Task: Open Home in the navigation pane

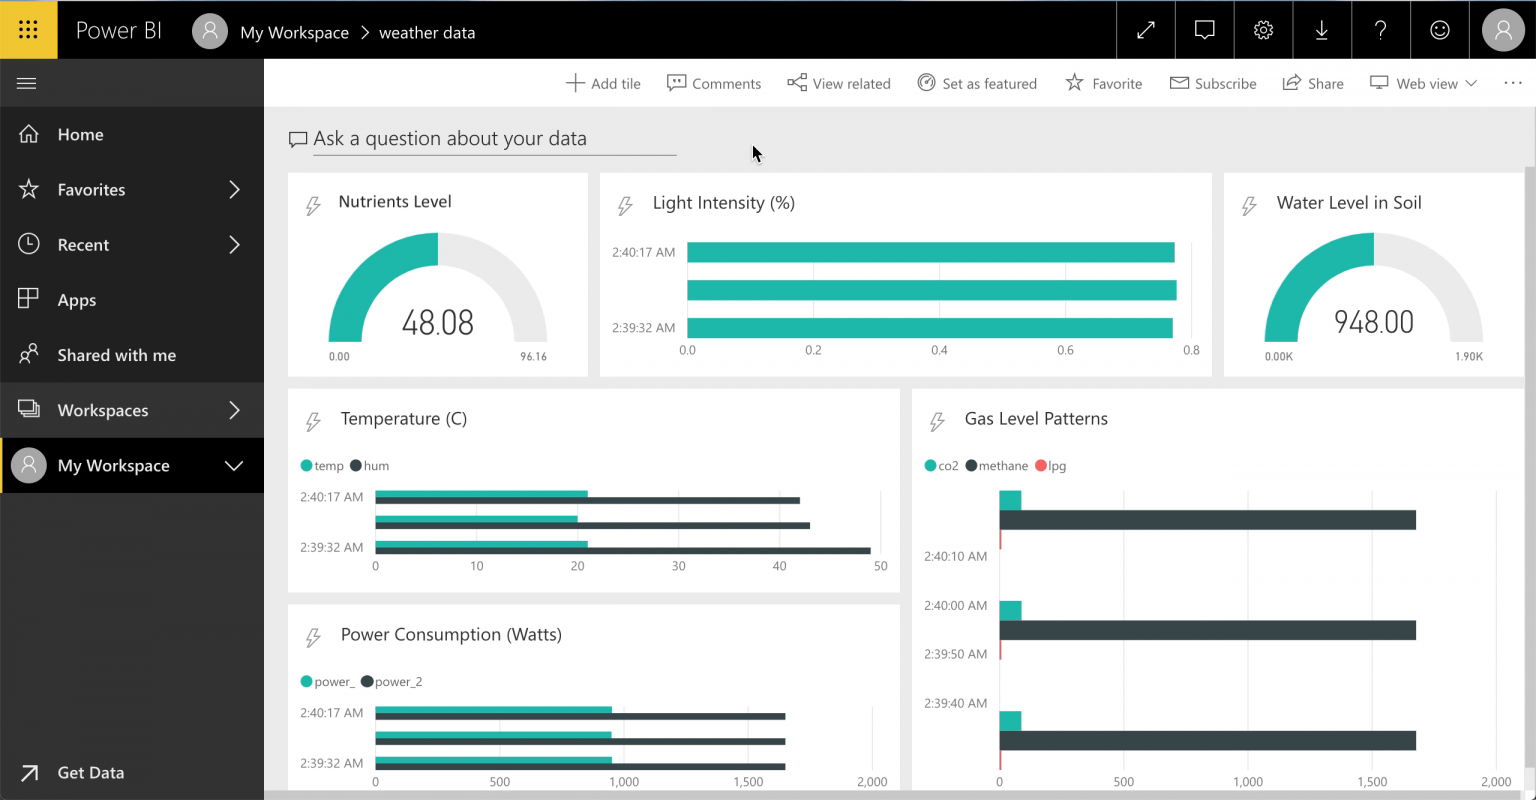Action: [132, 134]
